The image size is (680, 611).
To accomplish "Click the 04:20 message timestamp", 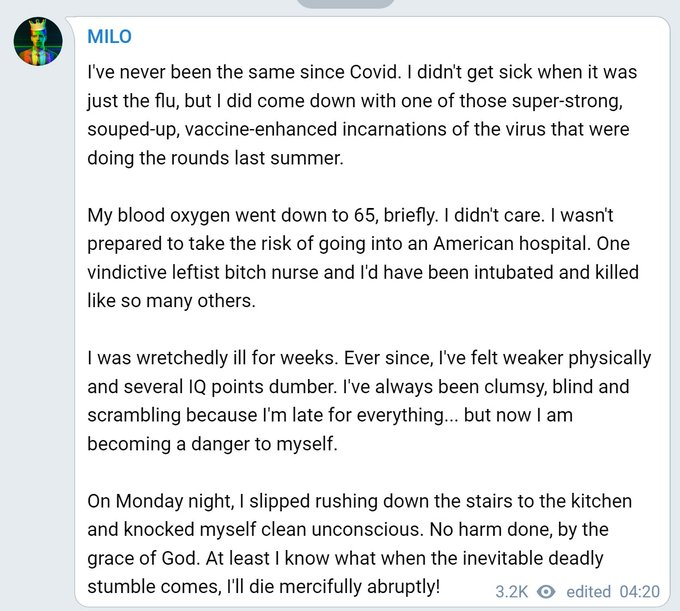I will (x=641, y=590).
